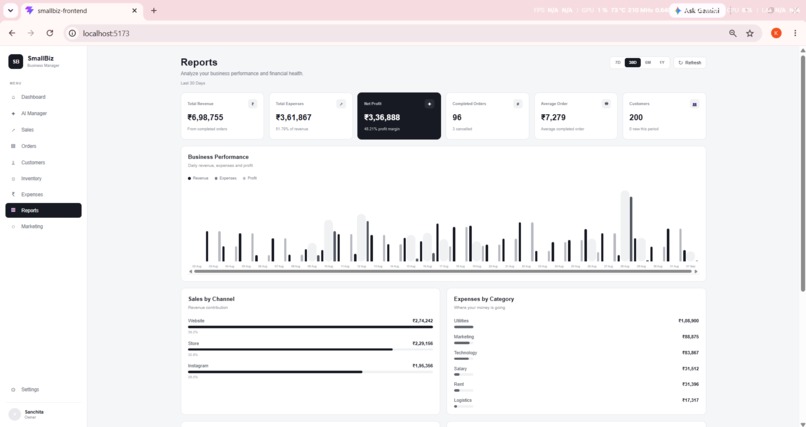Click the Instagram sales progress bar
The width and height of the screenshot is (806, 427).
pos(310,372)
